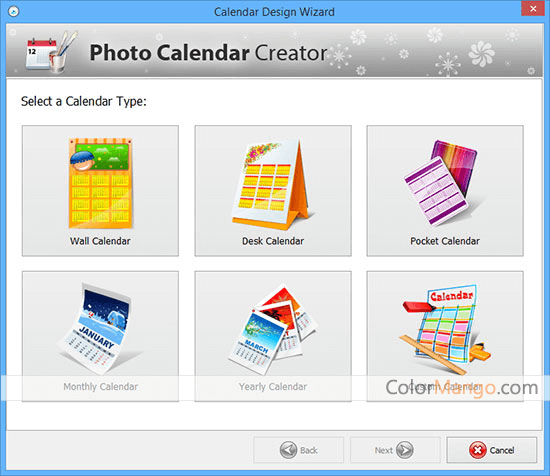The width and height of the screenshot is (550, 476).
Task: Click the Wall Calendar label
Action: pyautogui.click(x=100, y=241)
